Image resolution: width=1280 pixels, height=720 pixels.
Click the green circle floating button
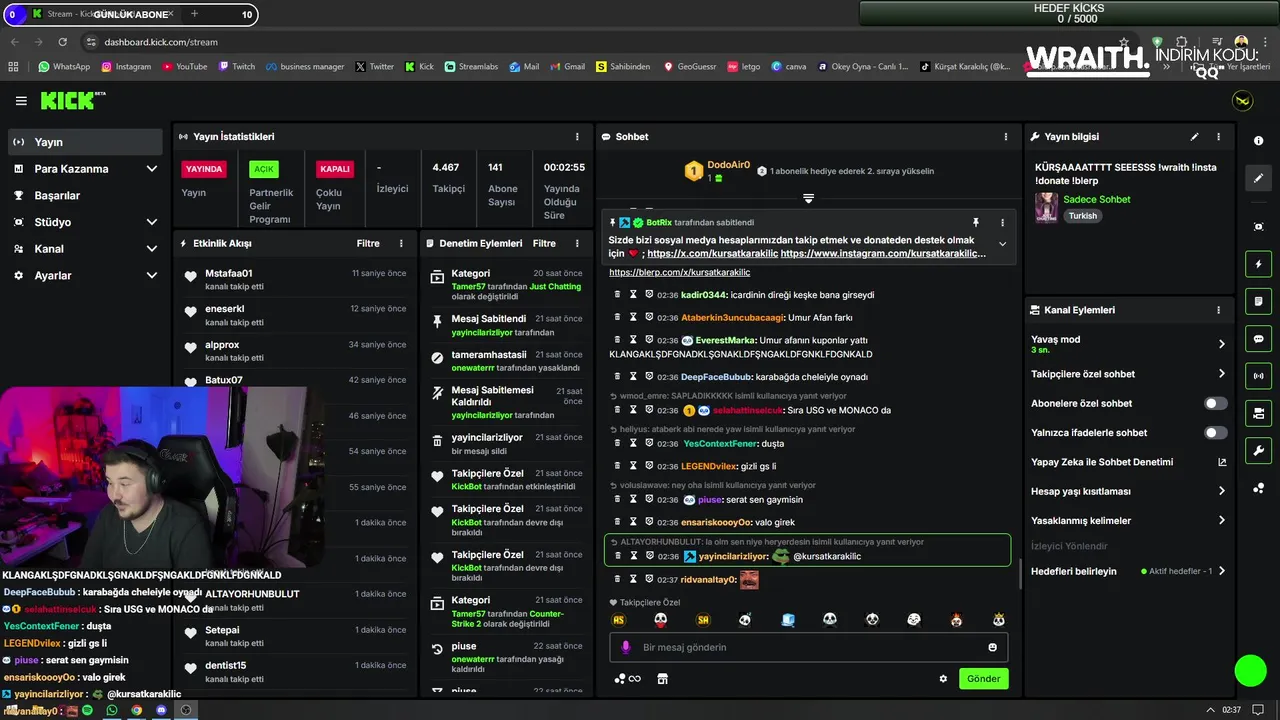click(x=1250, y=671)
